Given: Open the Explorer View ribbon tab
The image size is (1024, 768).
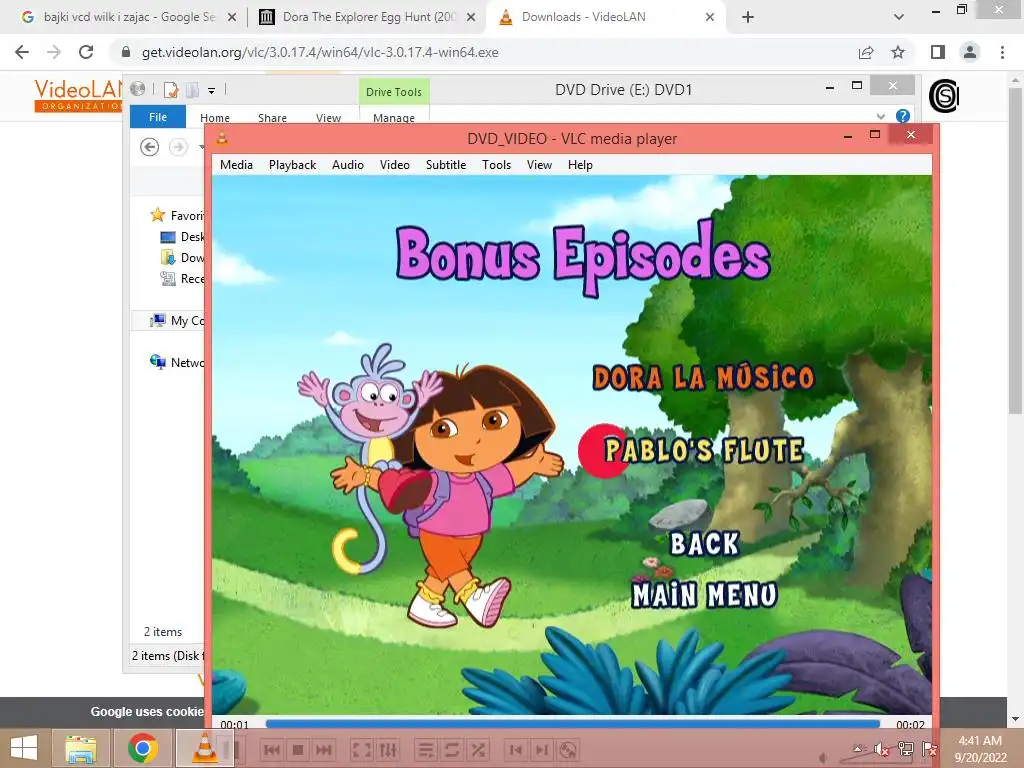Looking at the screenshot, I should coord(328,118).
